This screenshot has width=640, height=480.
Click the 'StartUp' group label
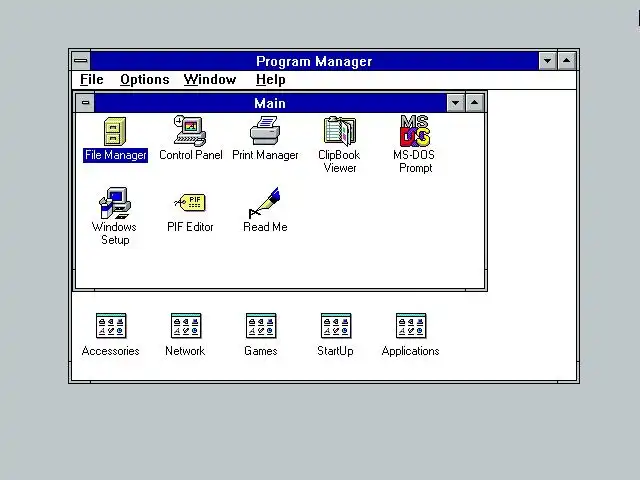[336, 351]
